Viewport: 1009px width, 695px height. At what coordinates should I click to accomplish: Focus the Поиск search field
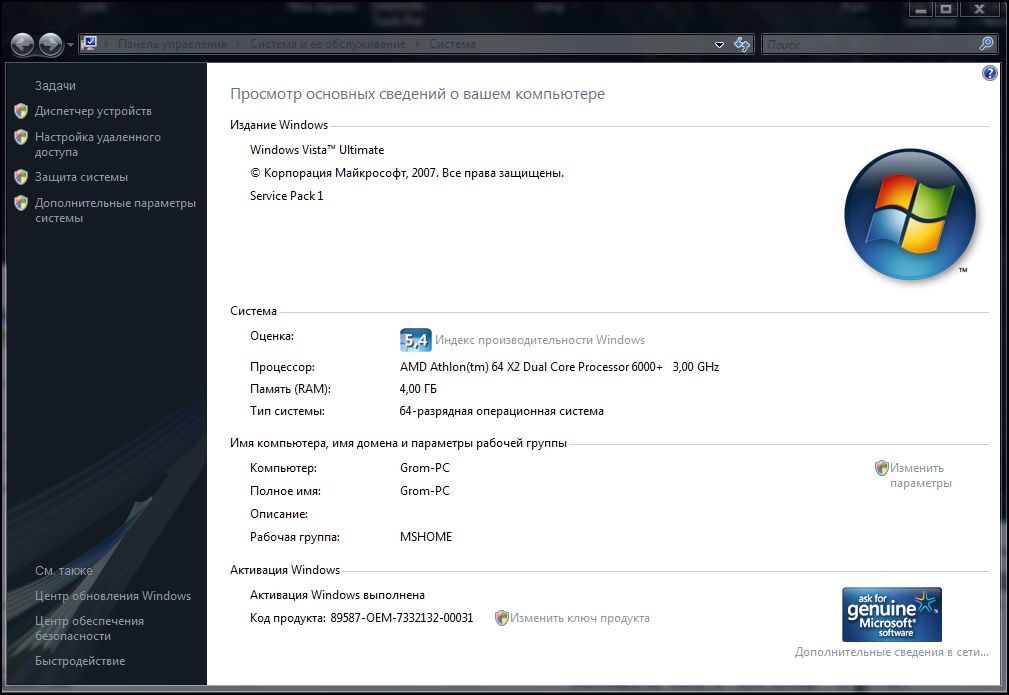point(869,44)
